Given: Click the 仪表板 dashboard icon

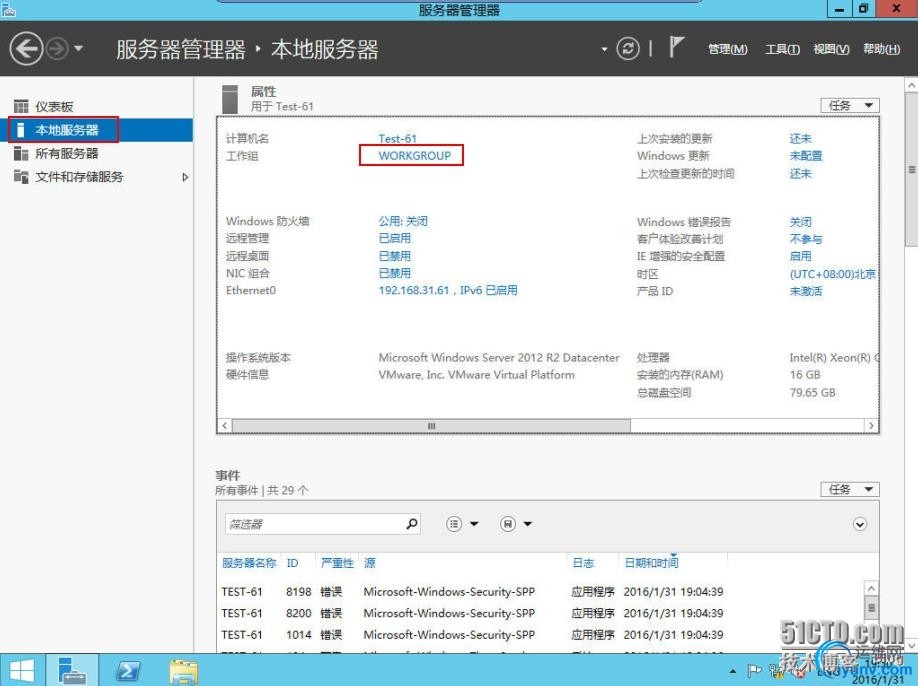Looking at the screenshot, I should pyautogui.click(x=21, y=107).
